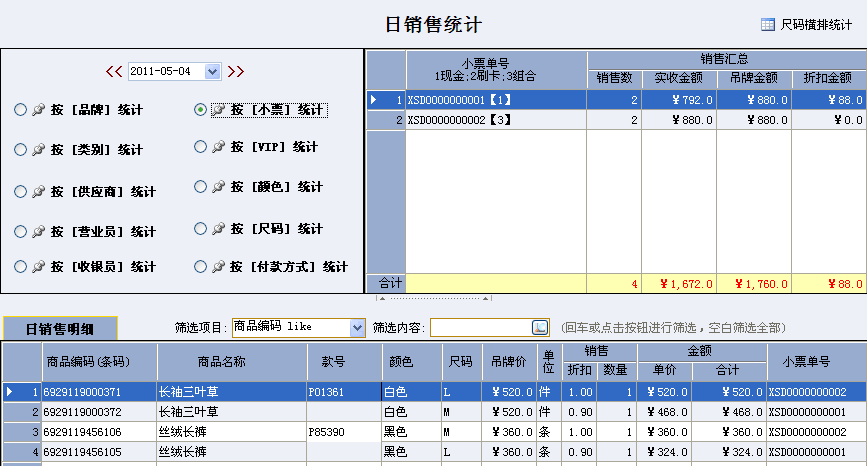Switch to 日销售明细 tab

pyautogui.click(x=60, y=329)
